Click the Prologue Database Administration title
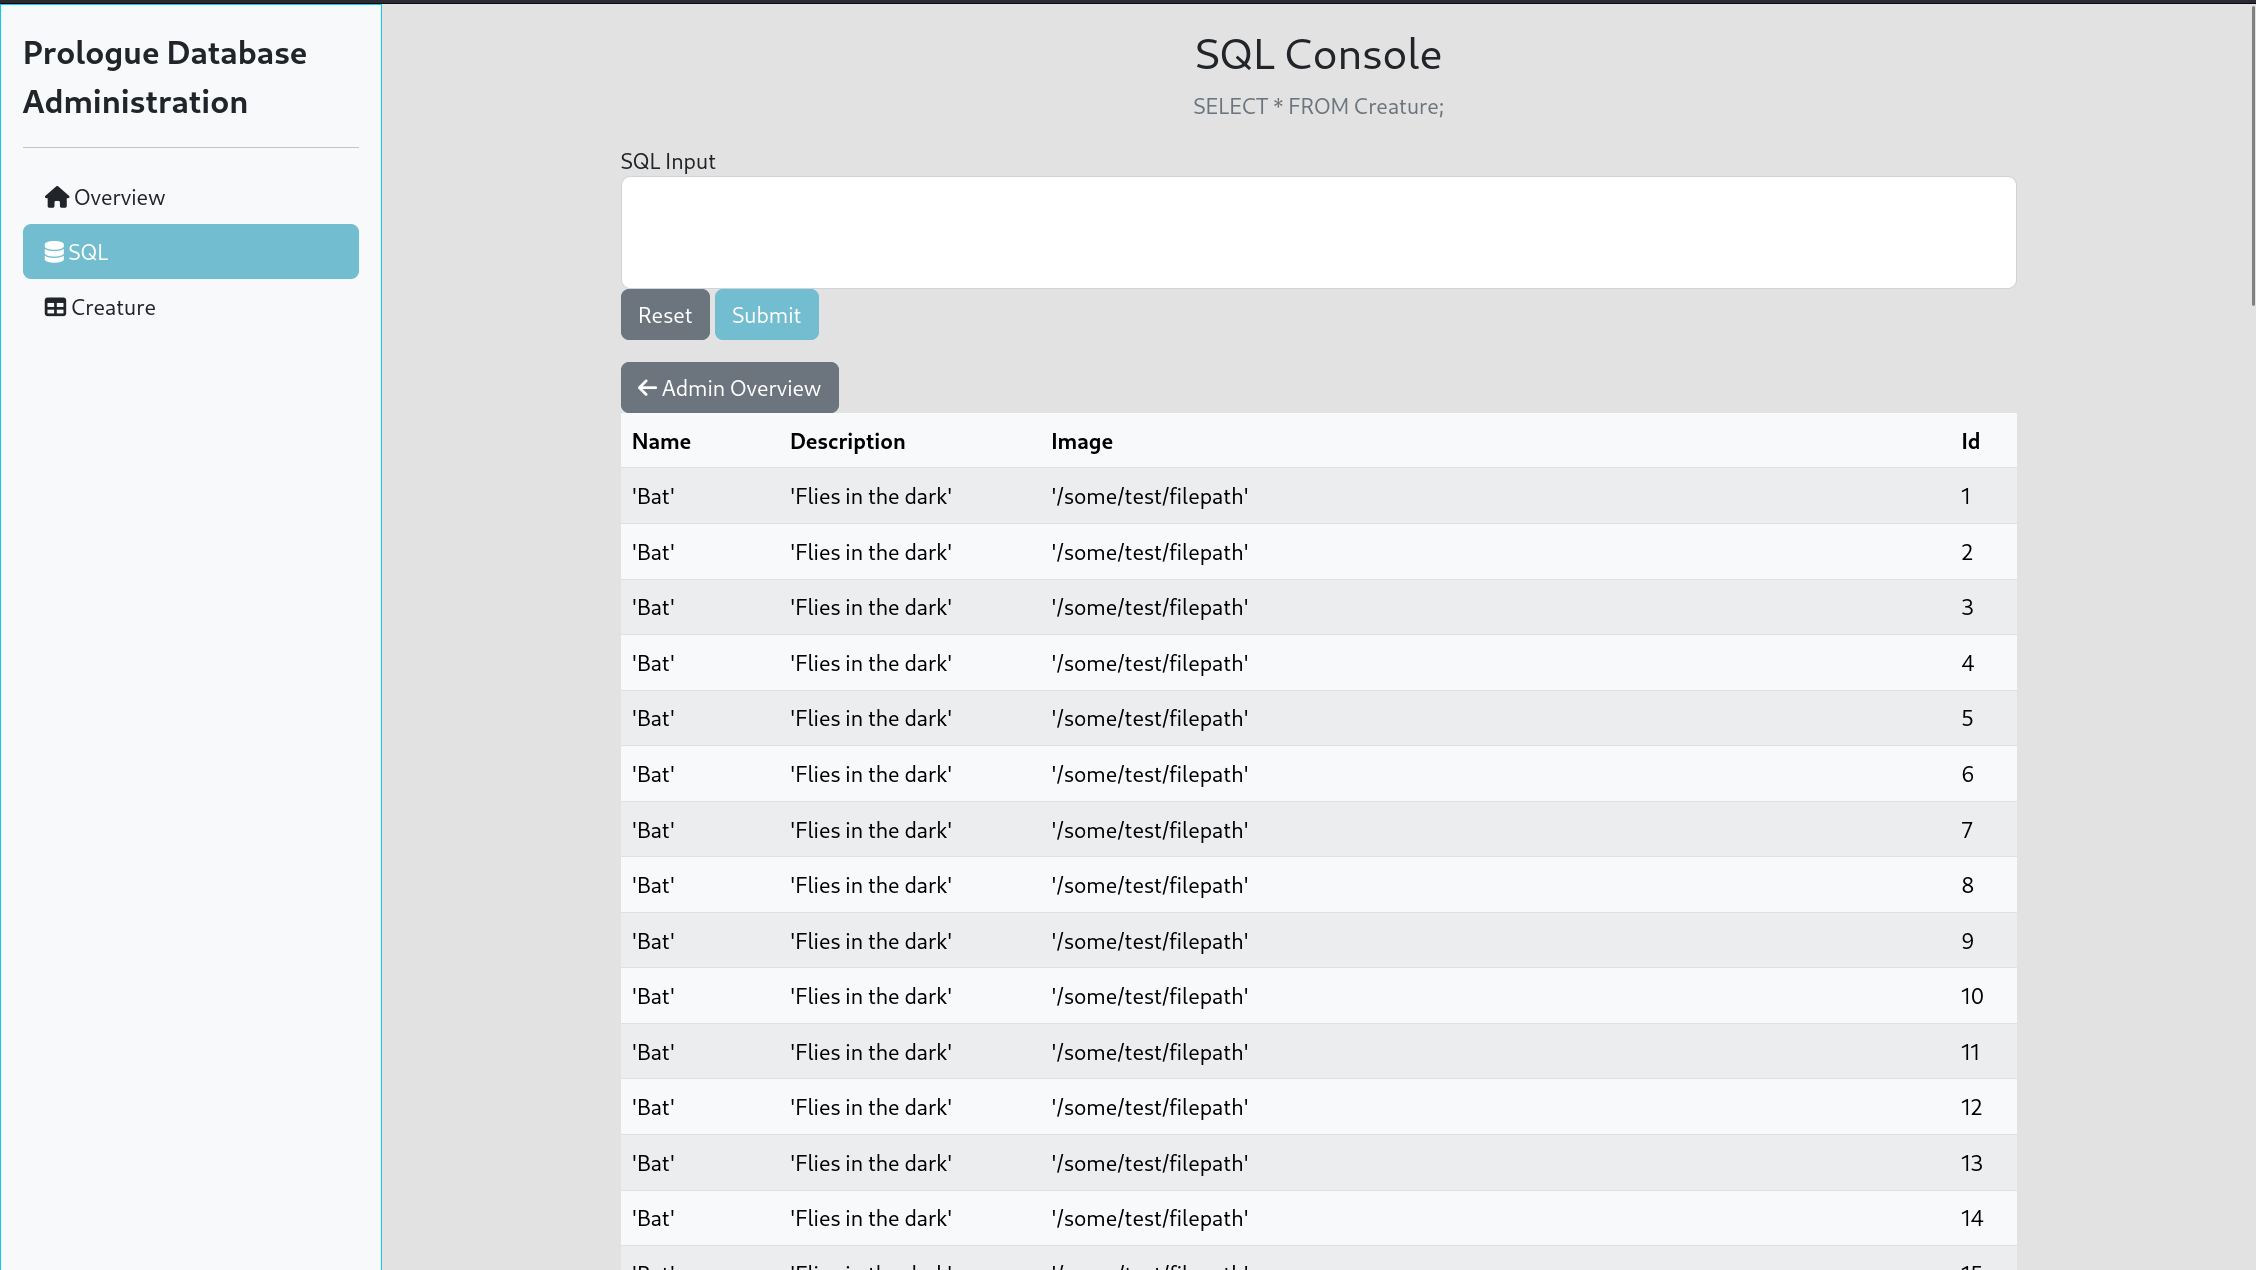The width and height of the screenshot is (2256, 1270). (165, 77)
